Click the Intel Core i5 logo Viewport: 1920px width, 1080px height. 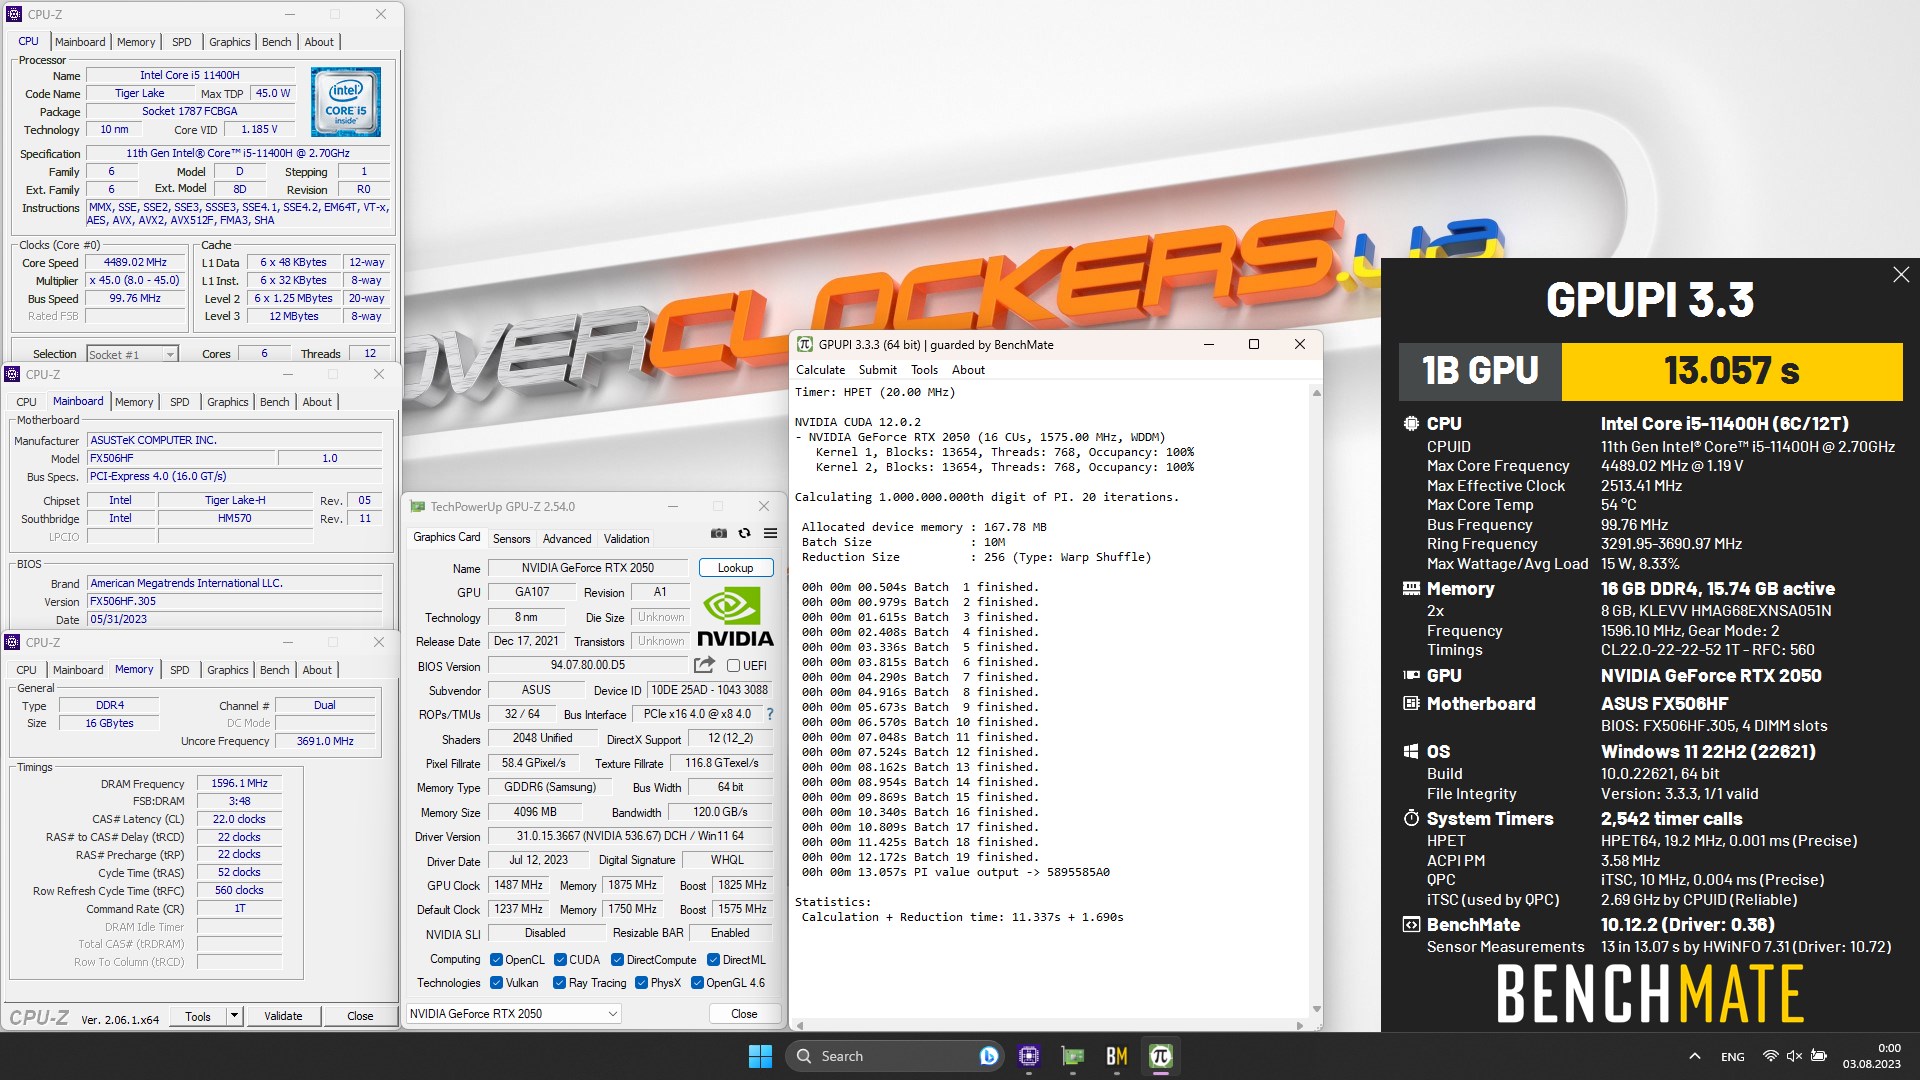pos(346,102)
